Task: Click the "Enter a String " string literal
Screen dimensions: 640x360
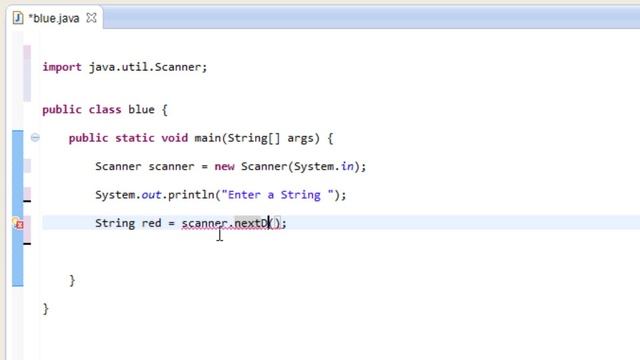Action: pos(278,195)
